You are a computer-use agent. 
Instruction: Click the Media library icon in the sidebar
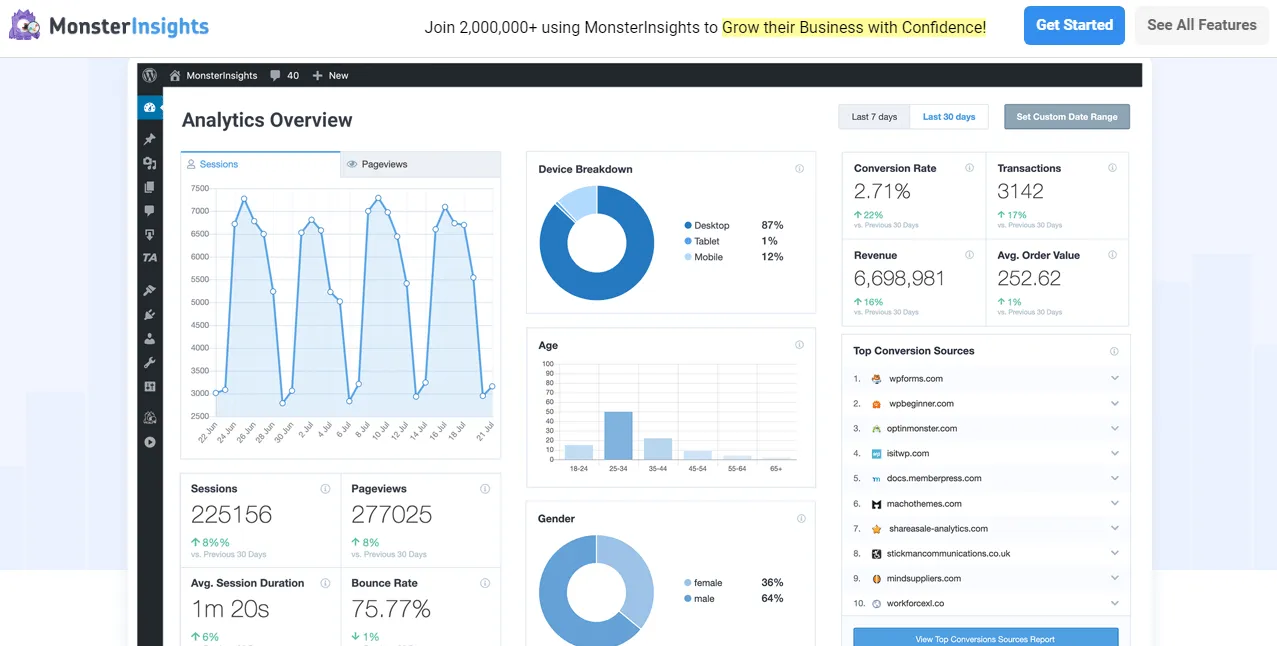[x=150, y=162]
